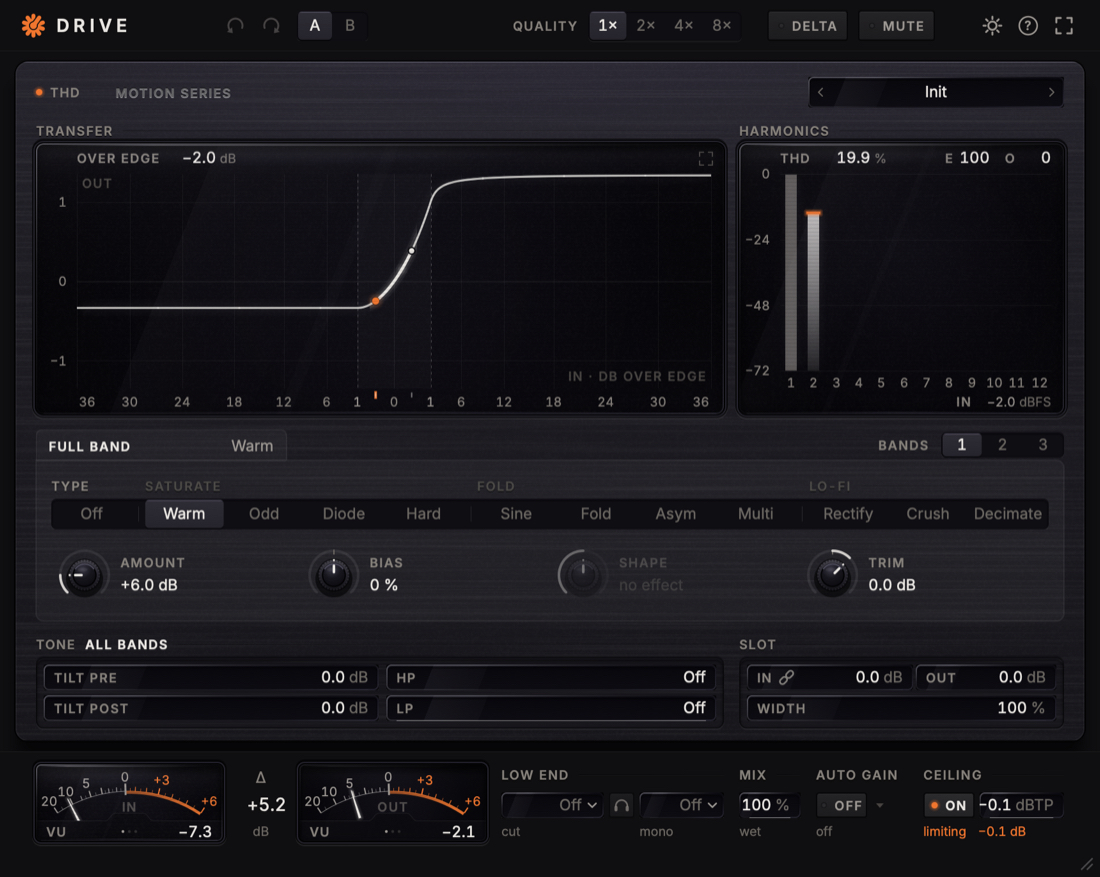The width and height of the screenshot is (1100, 877).
Task: Select A state slot
Action: pos(315,26)
